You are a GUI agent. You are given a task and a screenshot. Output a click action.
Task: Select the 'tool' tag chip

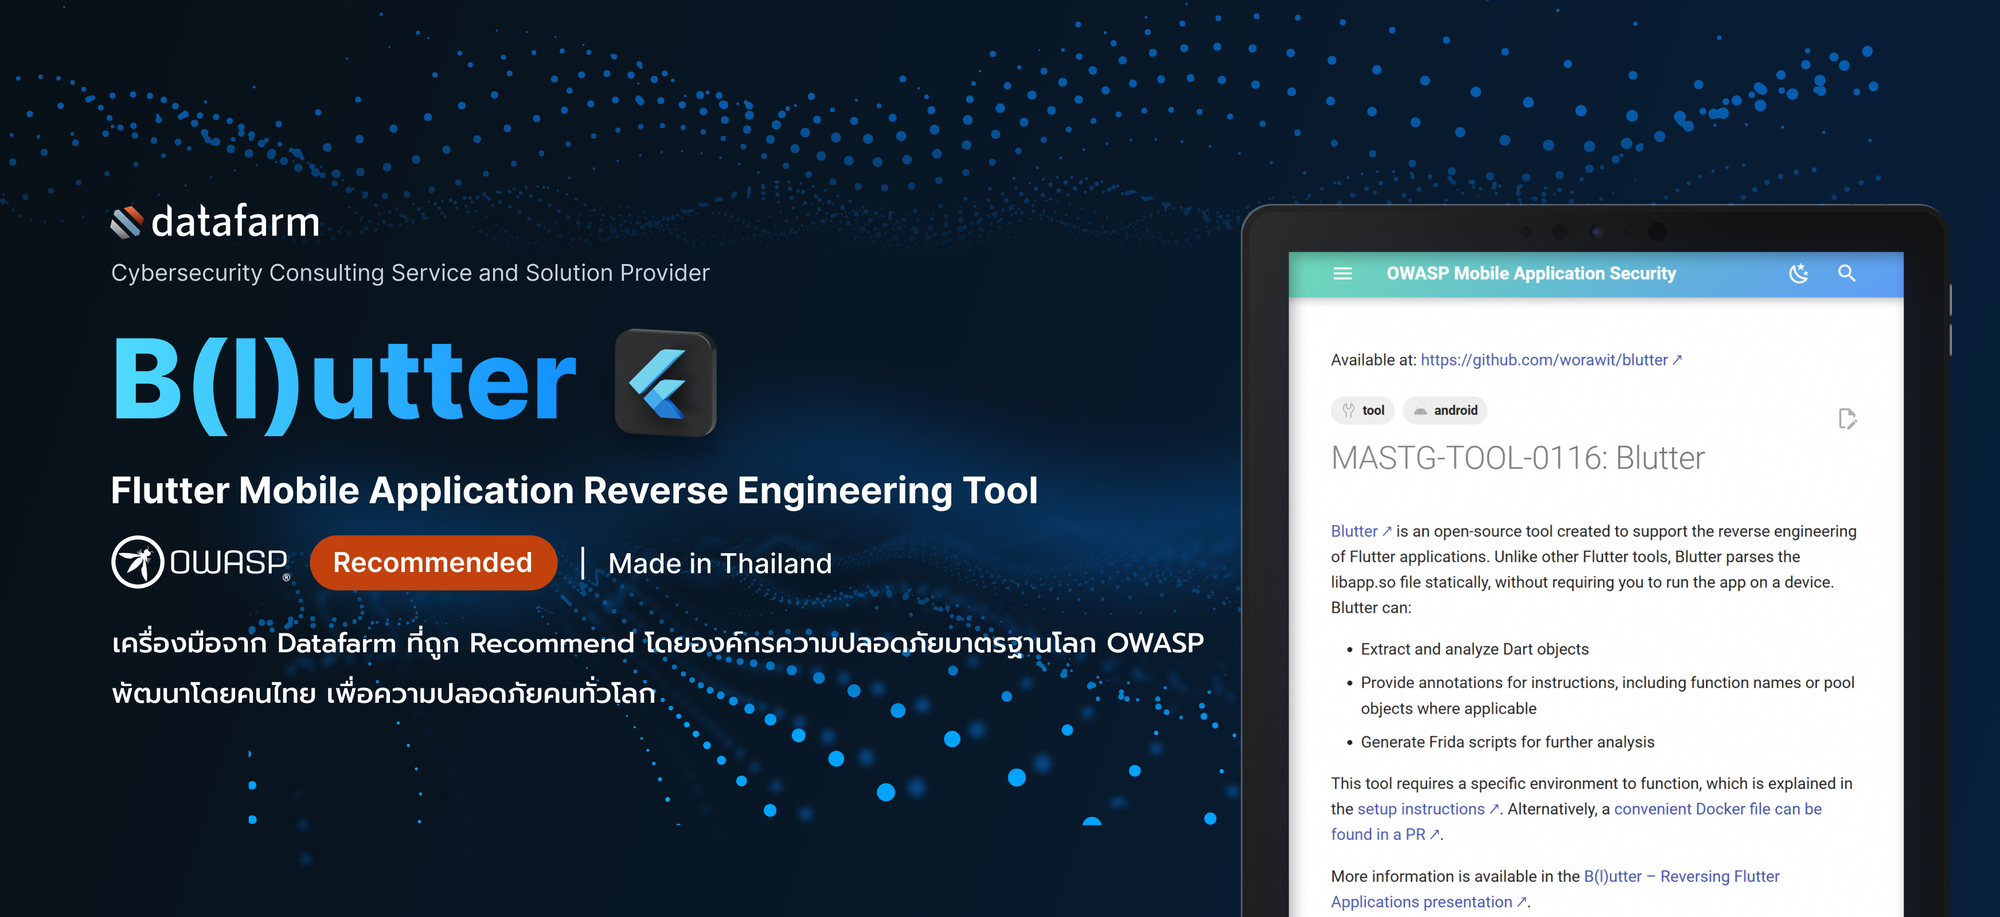click(1363, 410)
